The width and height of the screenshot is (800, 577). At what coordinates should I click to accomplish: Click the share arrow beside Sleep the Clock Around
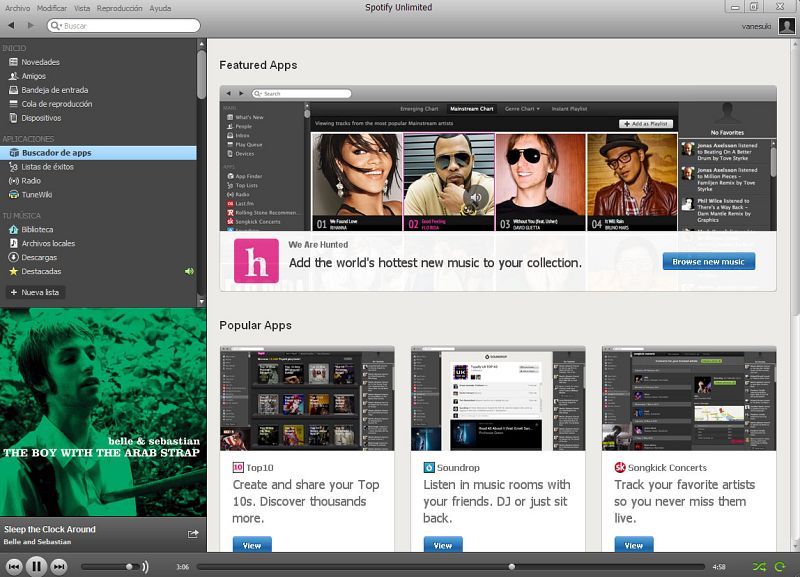tap(193, 534)
